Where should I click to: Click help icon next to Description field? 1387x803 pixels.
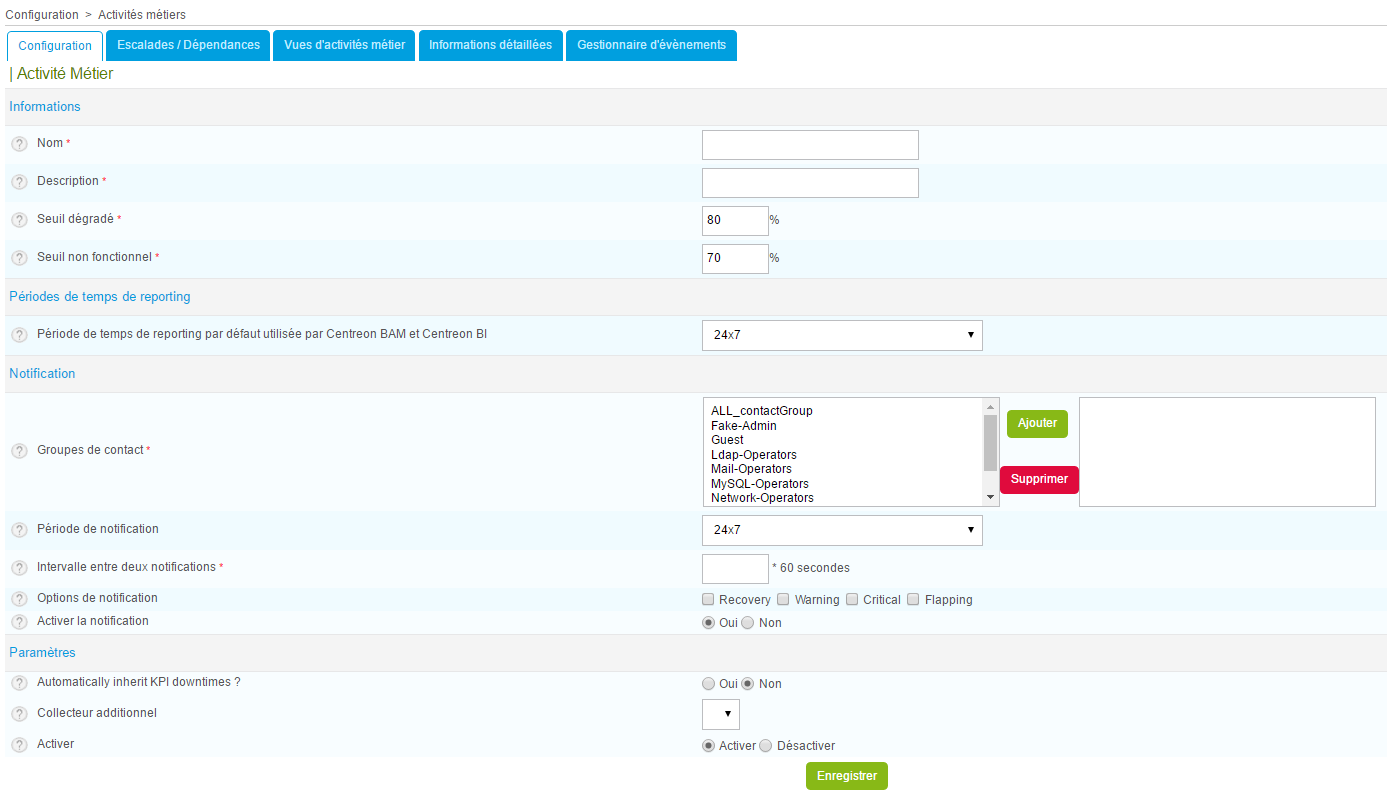(x=19, y=182)
